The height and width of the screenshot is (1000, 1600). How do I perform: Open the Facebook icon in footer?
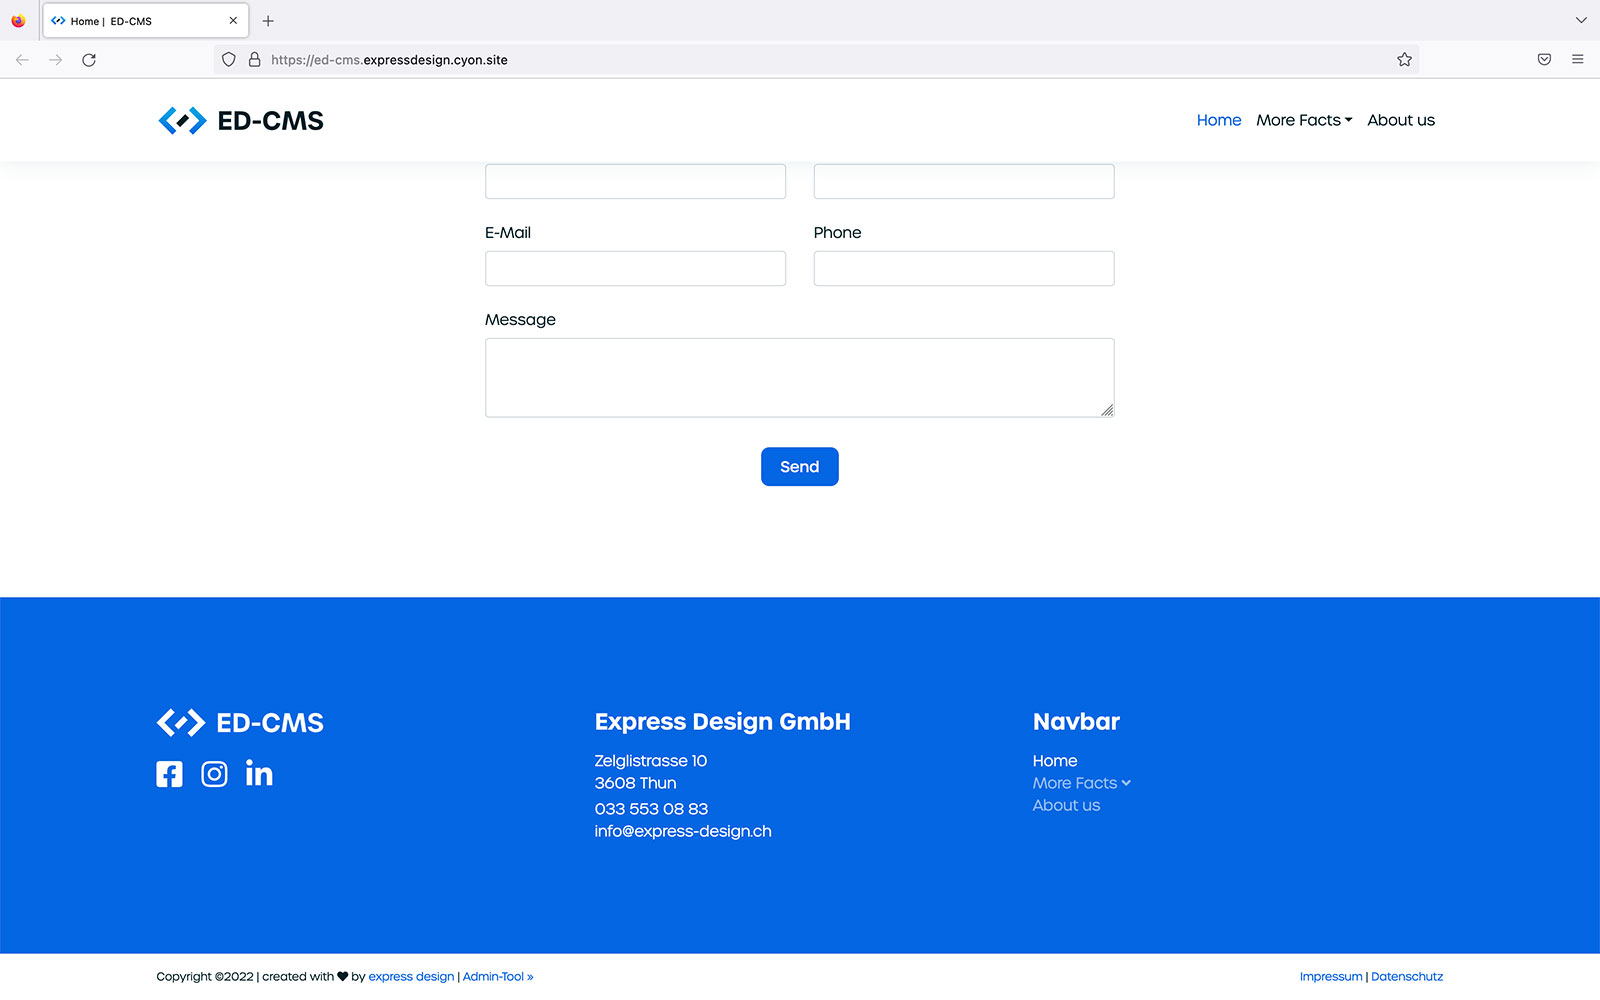coord(169,774)
